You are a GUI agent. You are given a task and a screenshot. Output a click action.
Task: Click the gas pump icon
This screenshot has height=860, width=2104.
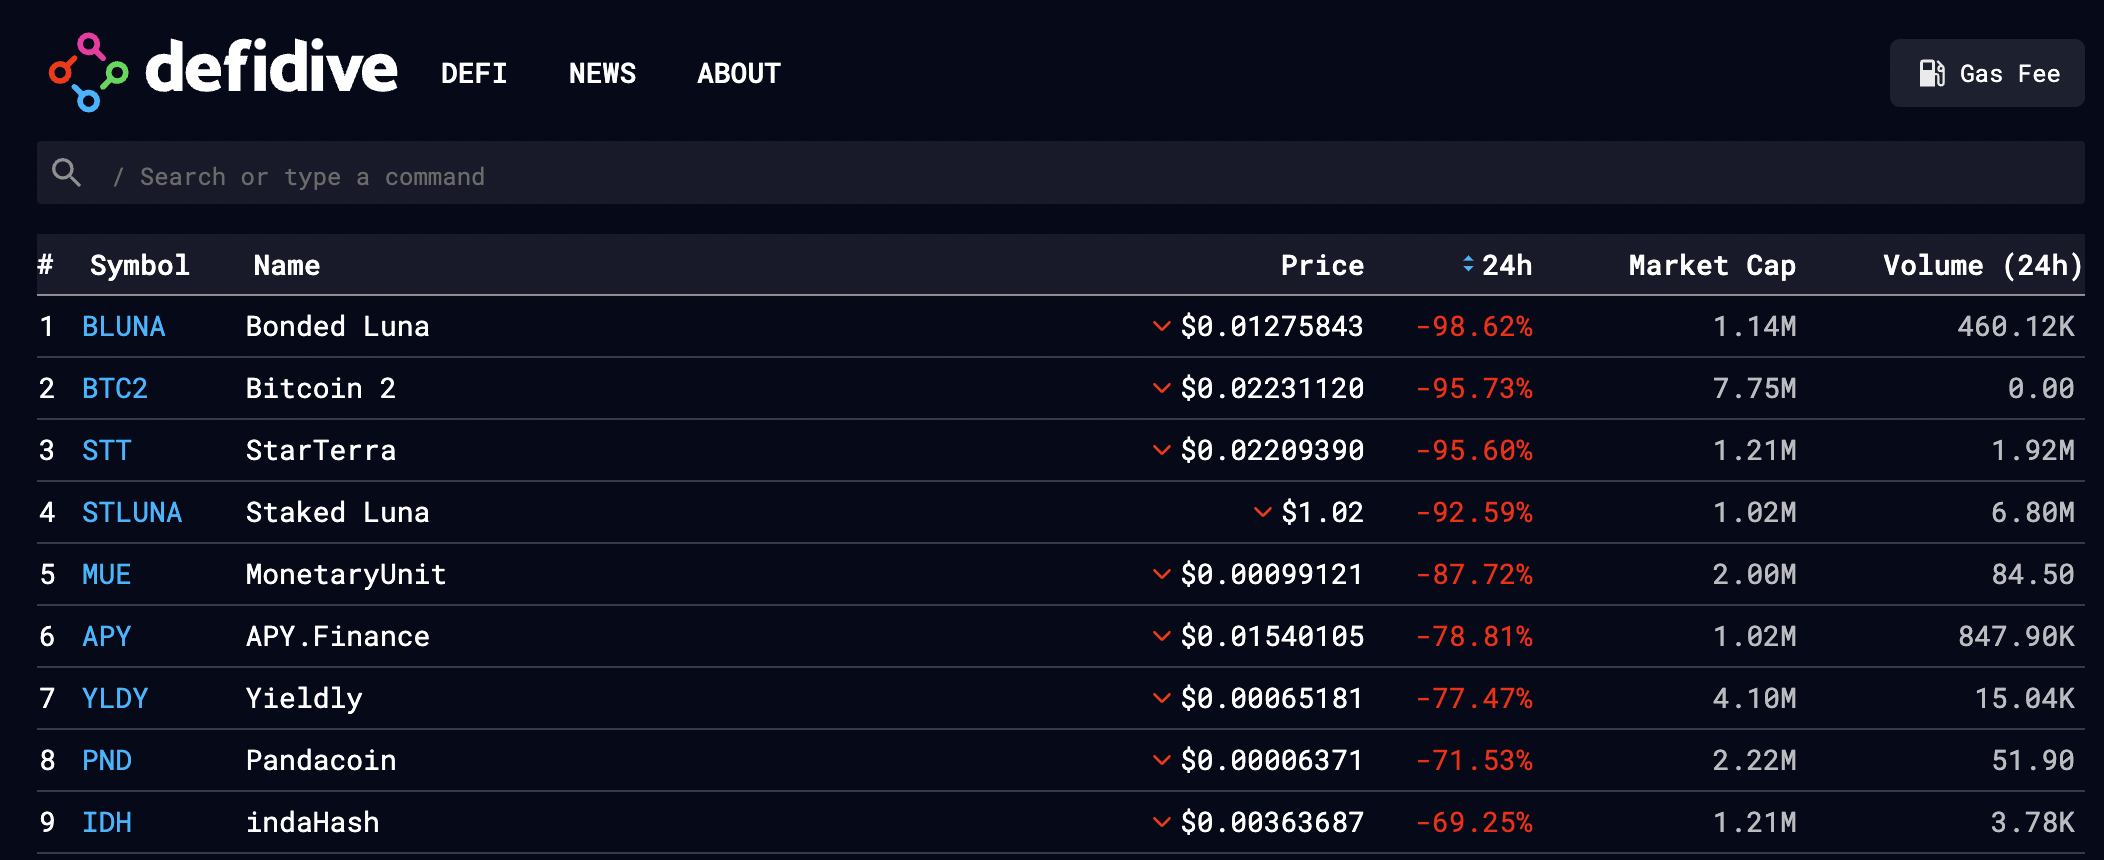click(x=1932, y=73)
